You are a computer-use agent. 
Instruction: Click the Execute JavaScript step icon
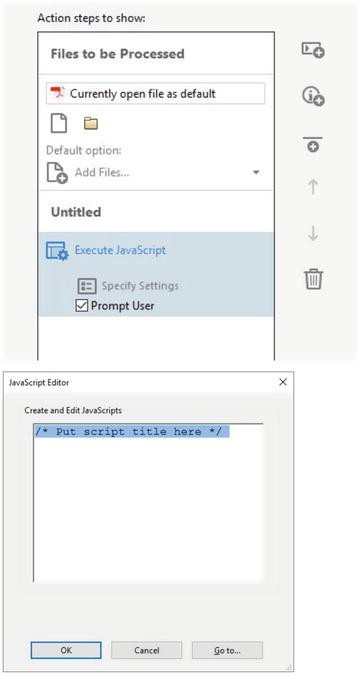pyautogui.click(x=57, y=251)
